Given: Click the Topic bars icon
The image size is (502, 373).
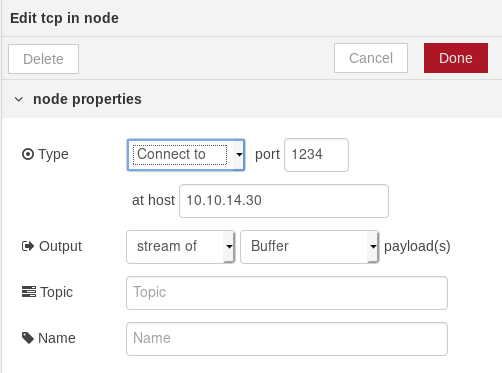Looking at the screenshot, I should click(x=29, y=292).
